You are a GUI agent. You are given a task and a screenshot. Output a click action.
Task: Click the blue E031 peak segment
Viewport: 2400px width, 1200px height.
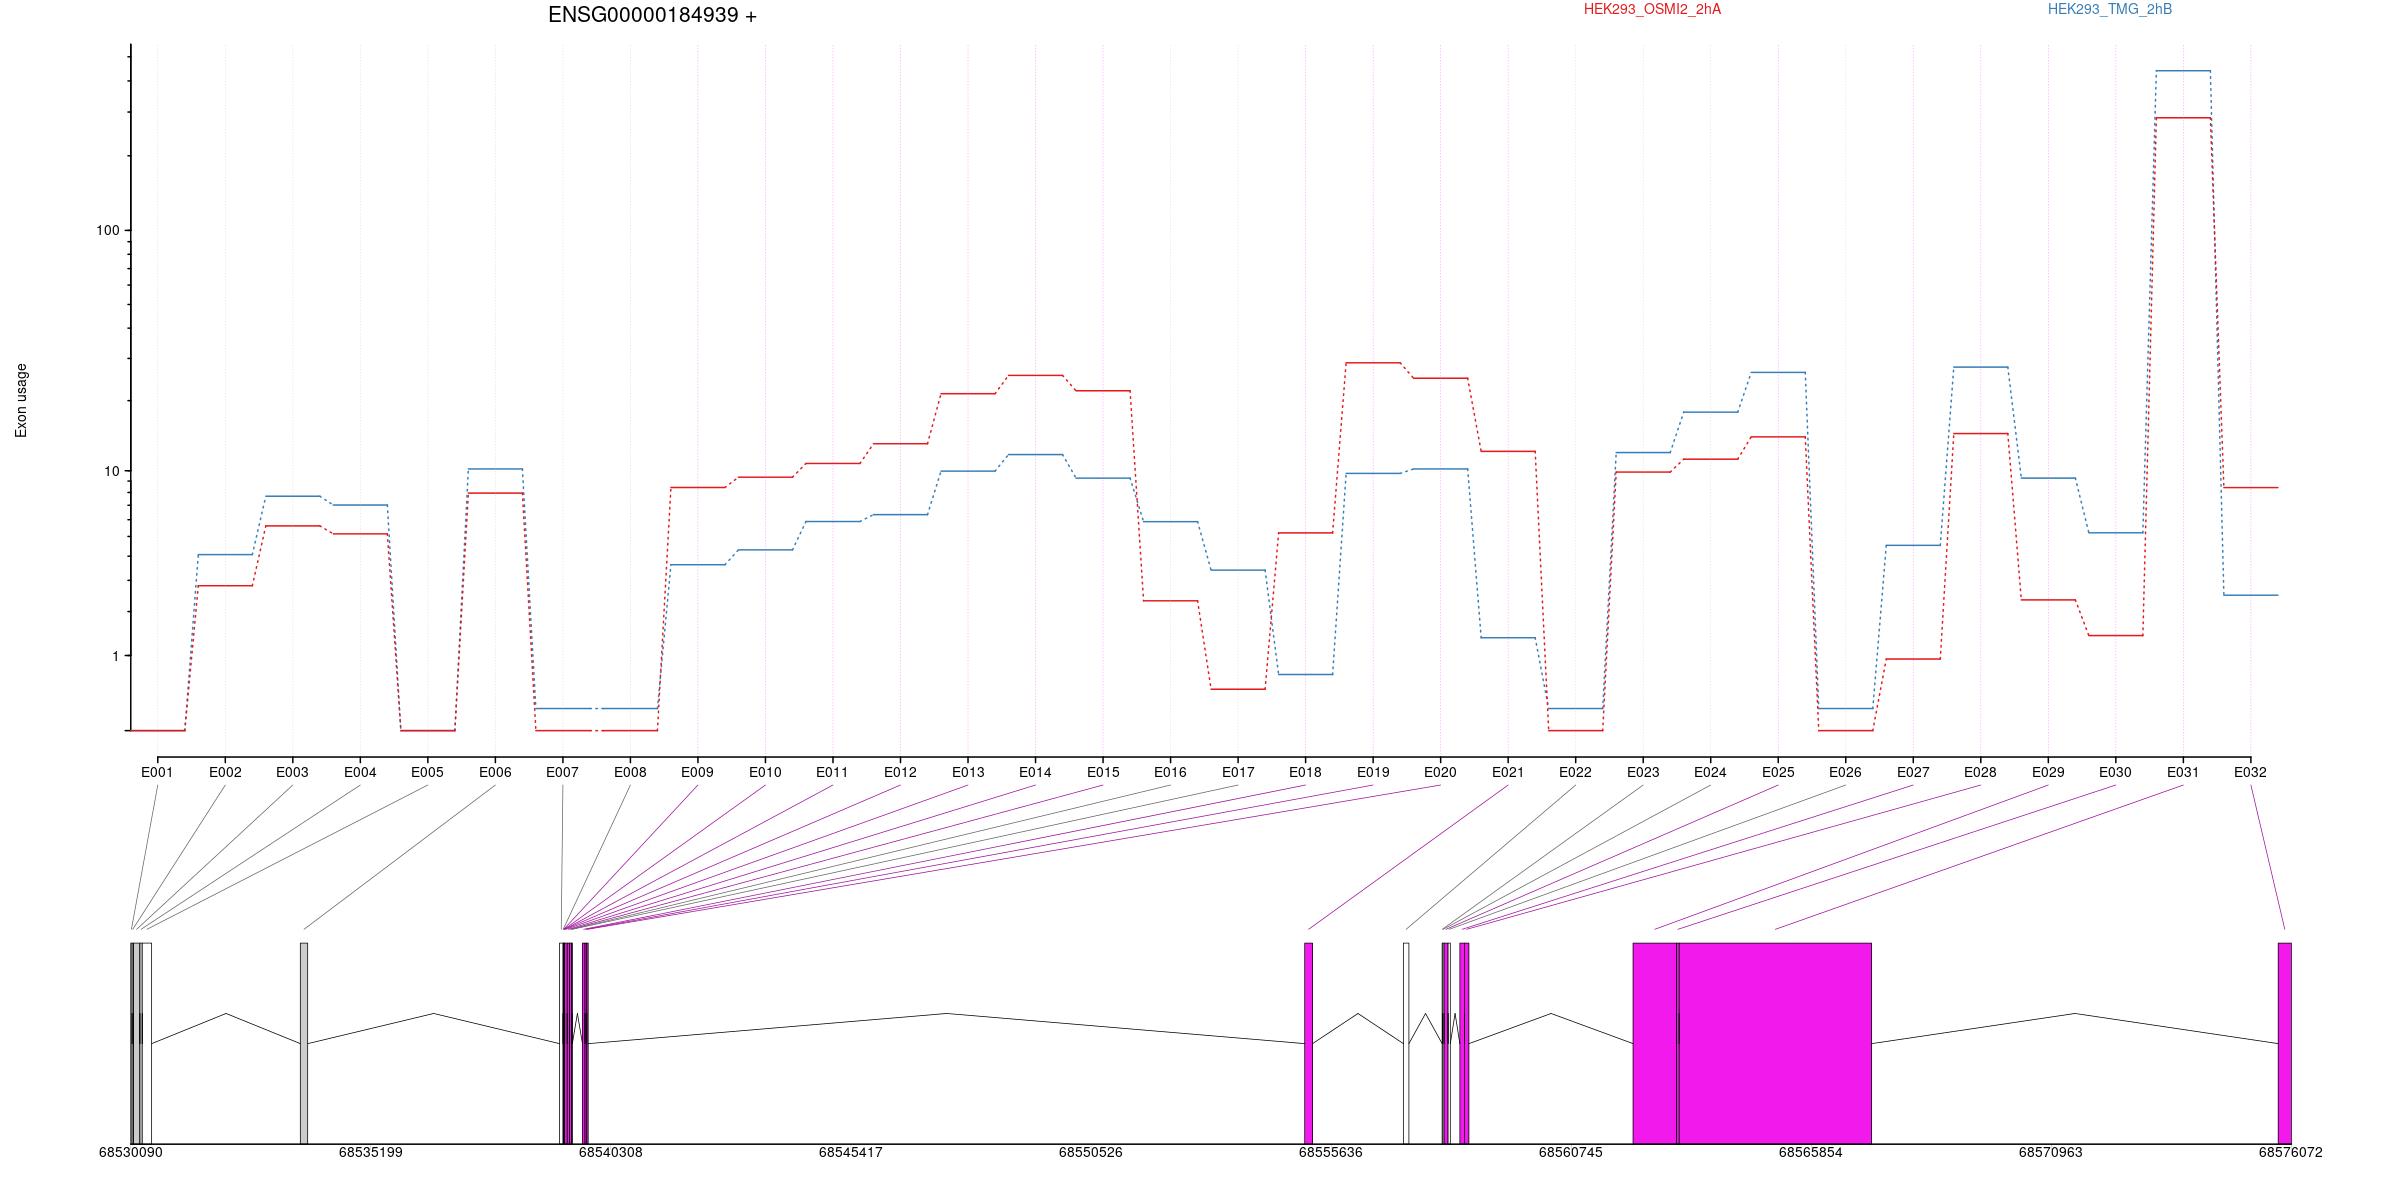point(2183,71)
